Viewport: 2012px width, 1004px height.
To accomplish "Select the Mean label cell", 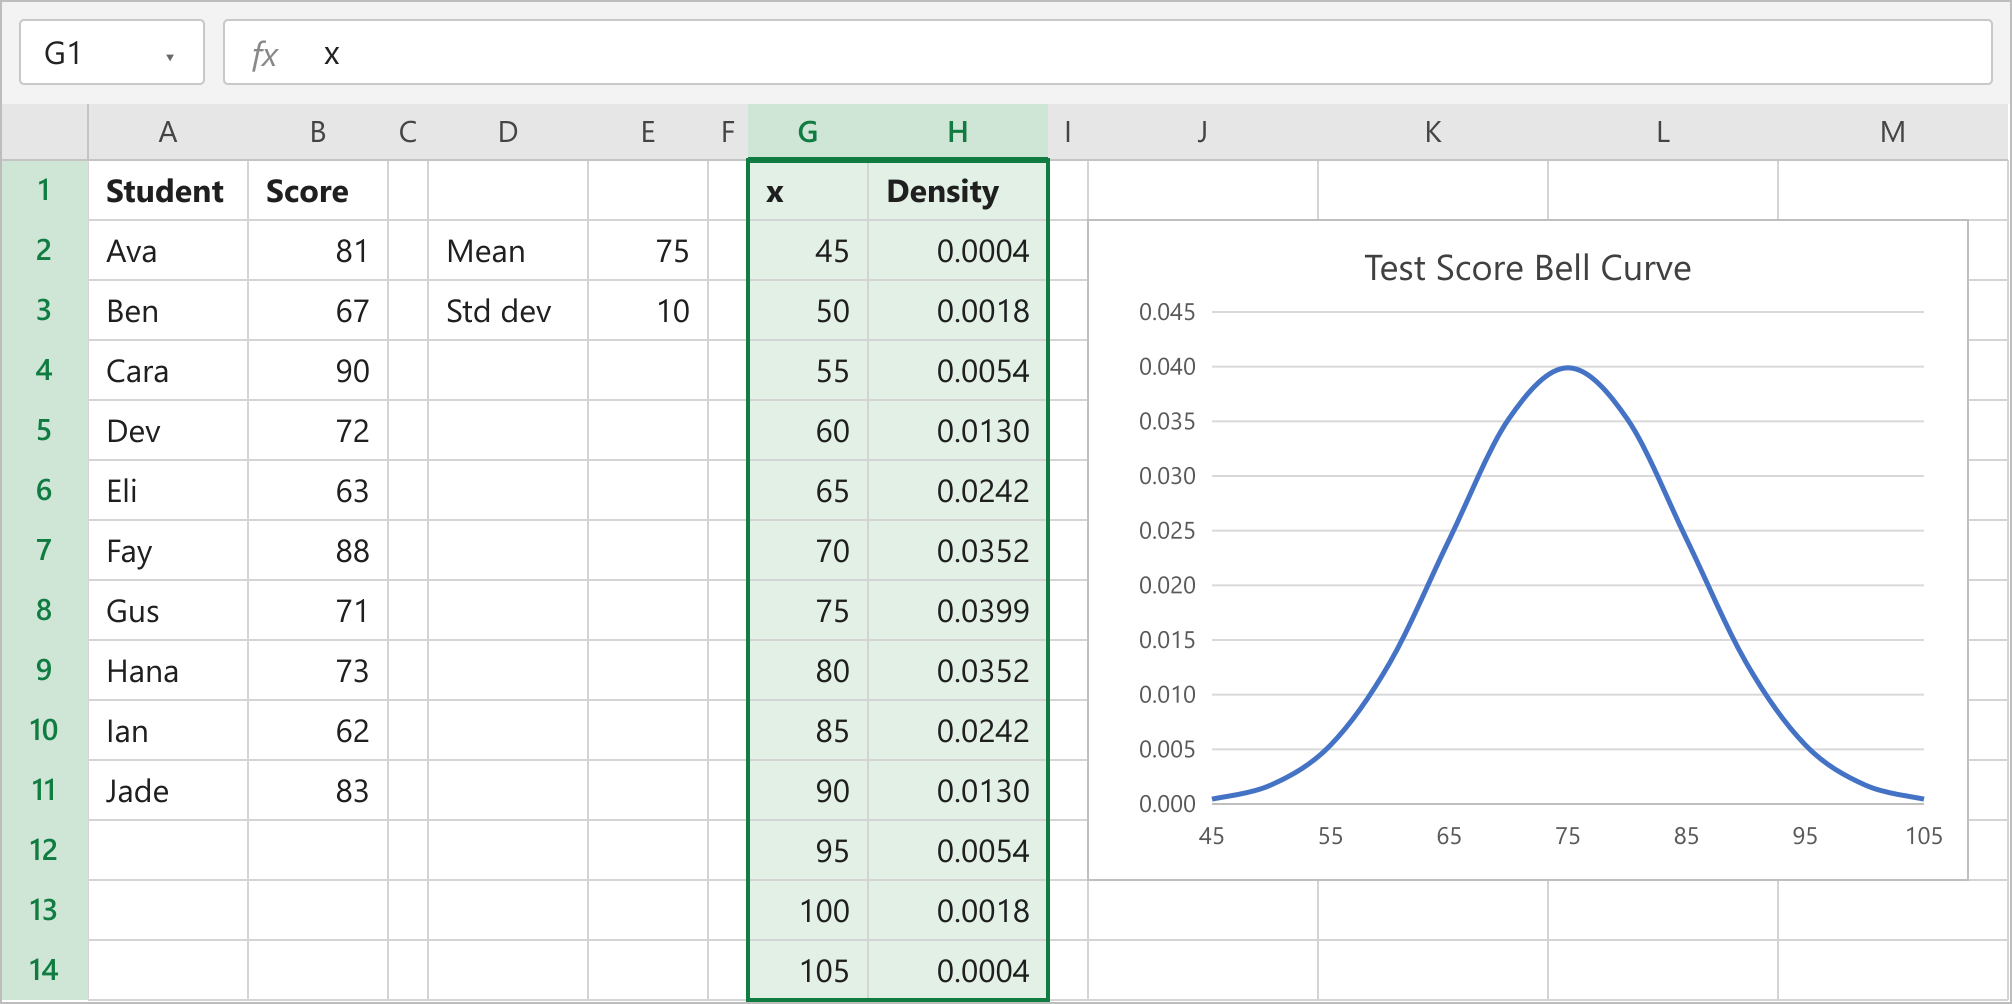I will [x=508, y=250].
